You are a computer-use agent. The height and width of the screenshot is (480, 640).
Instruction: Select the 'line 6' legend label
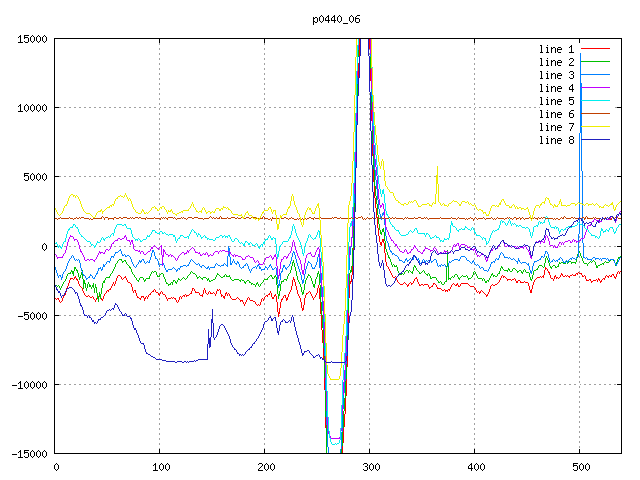click(557, 114)
